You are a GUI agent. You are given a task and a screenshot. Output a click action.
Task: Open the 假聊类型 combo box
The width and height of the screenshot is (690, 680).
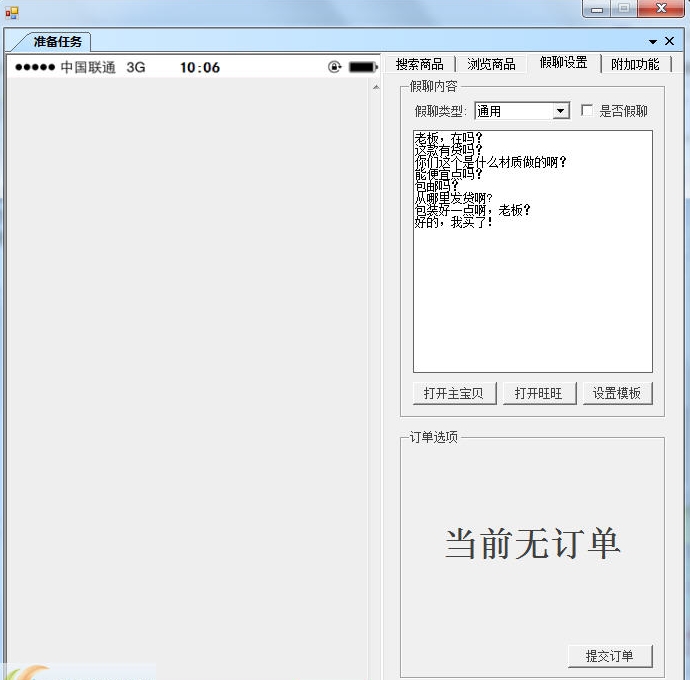[x=522, y=111]
